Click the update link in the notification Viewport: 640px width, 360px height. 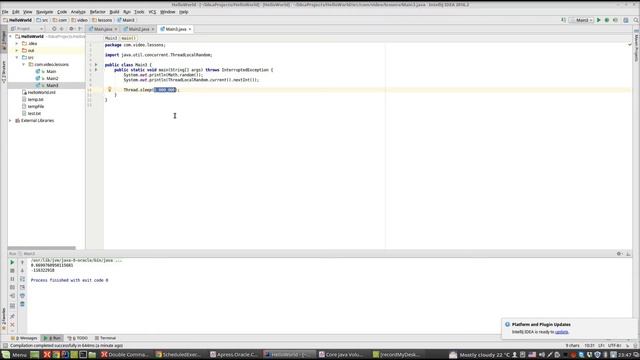[x=561, y=332]
